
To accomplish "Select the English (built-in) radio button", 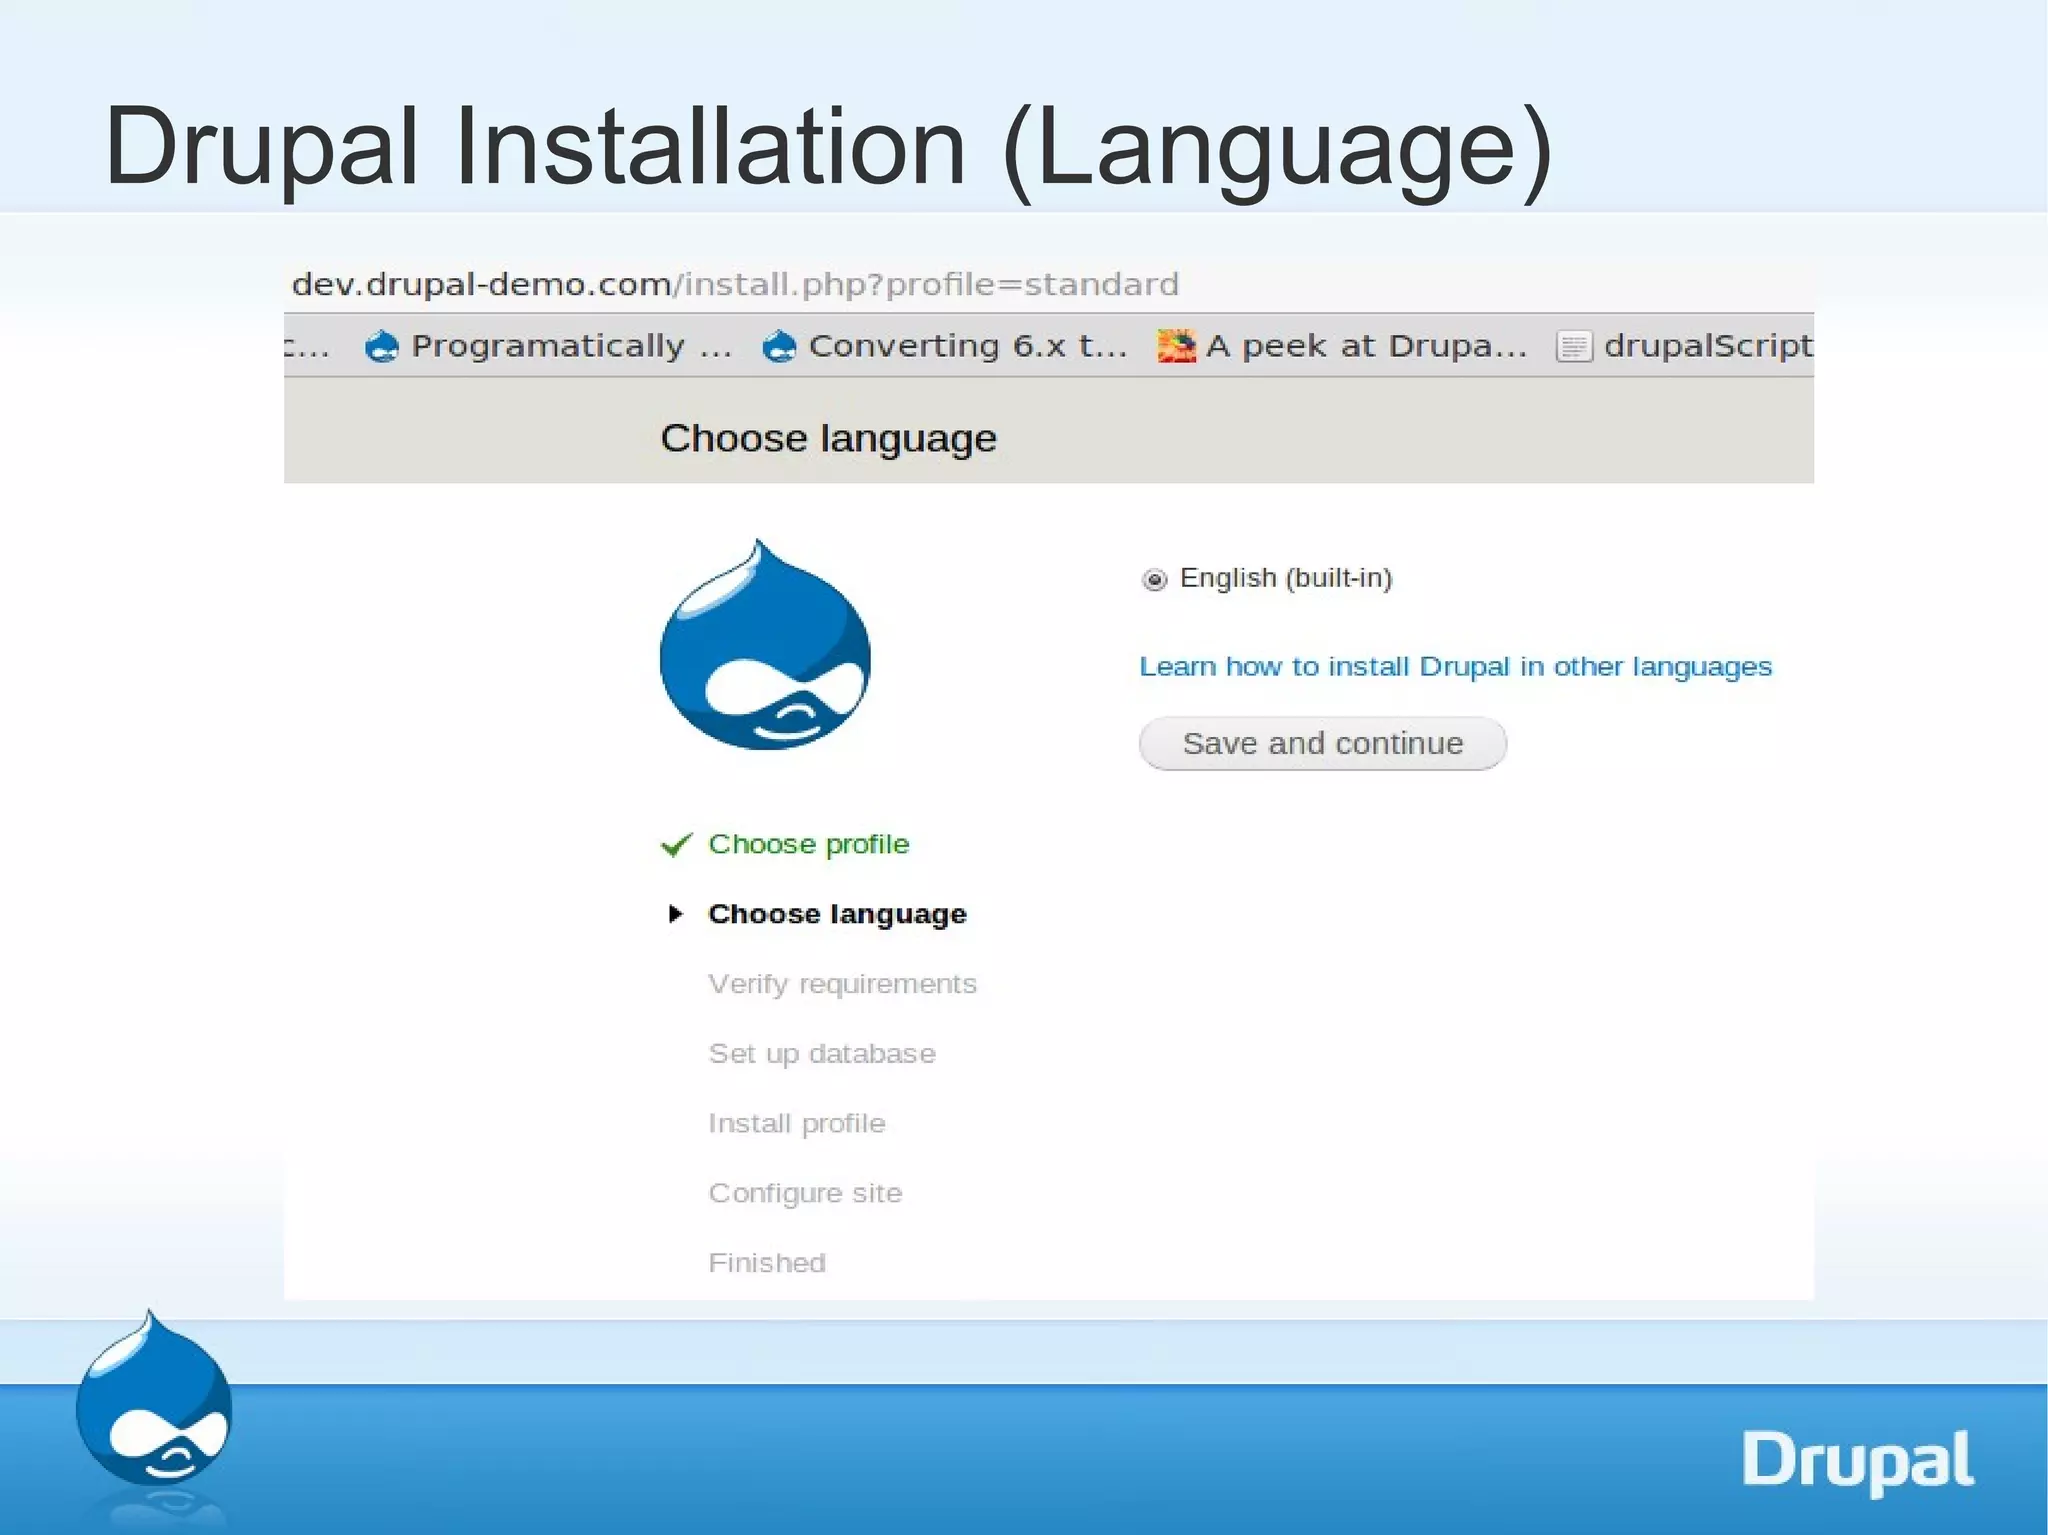I will (x=1154, y=580).
